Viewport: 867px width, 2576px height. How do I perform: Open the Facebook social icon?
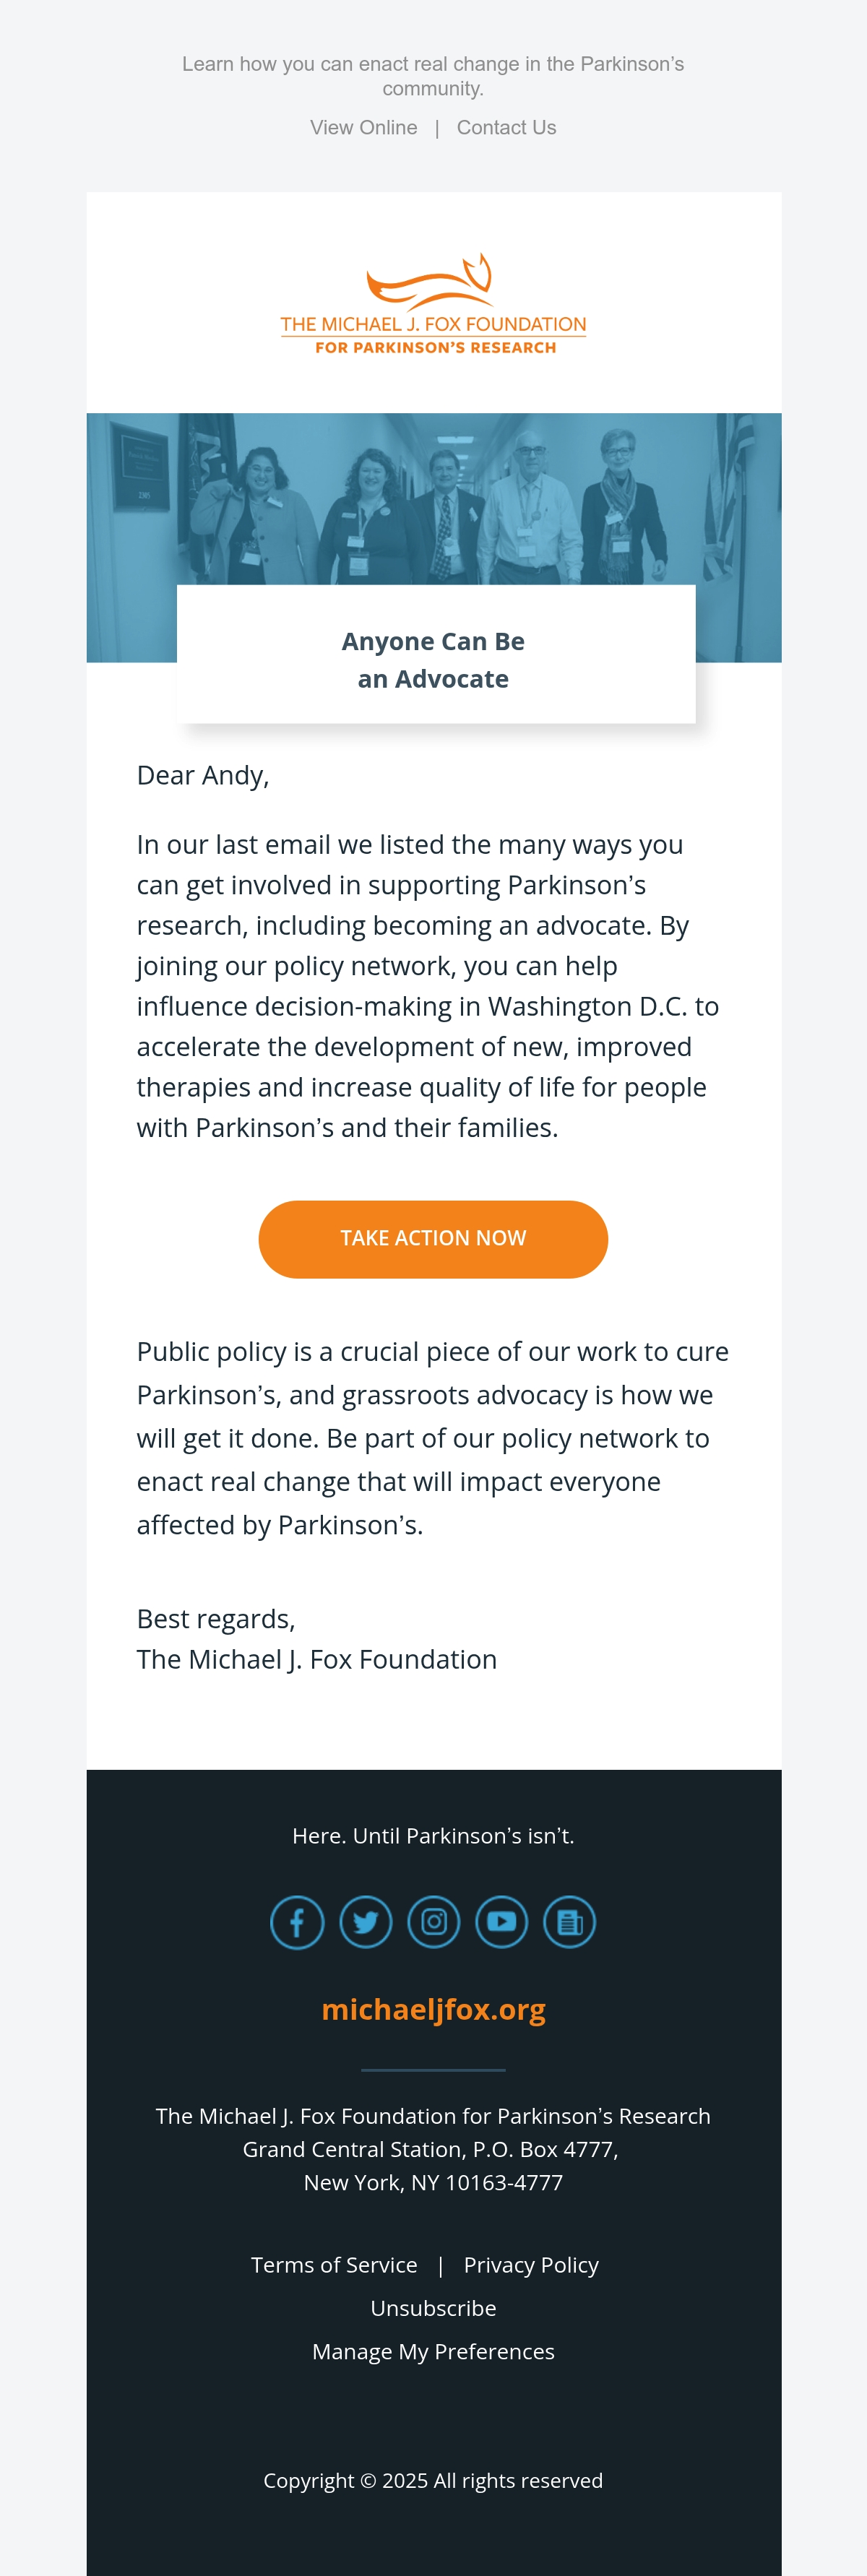pos(297,1921)
